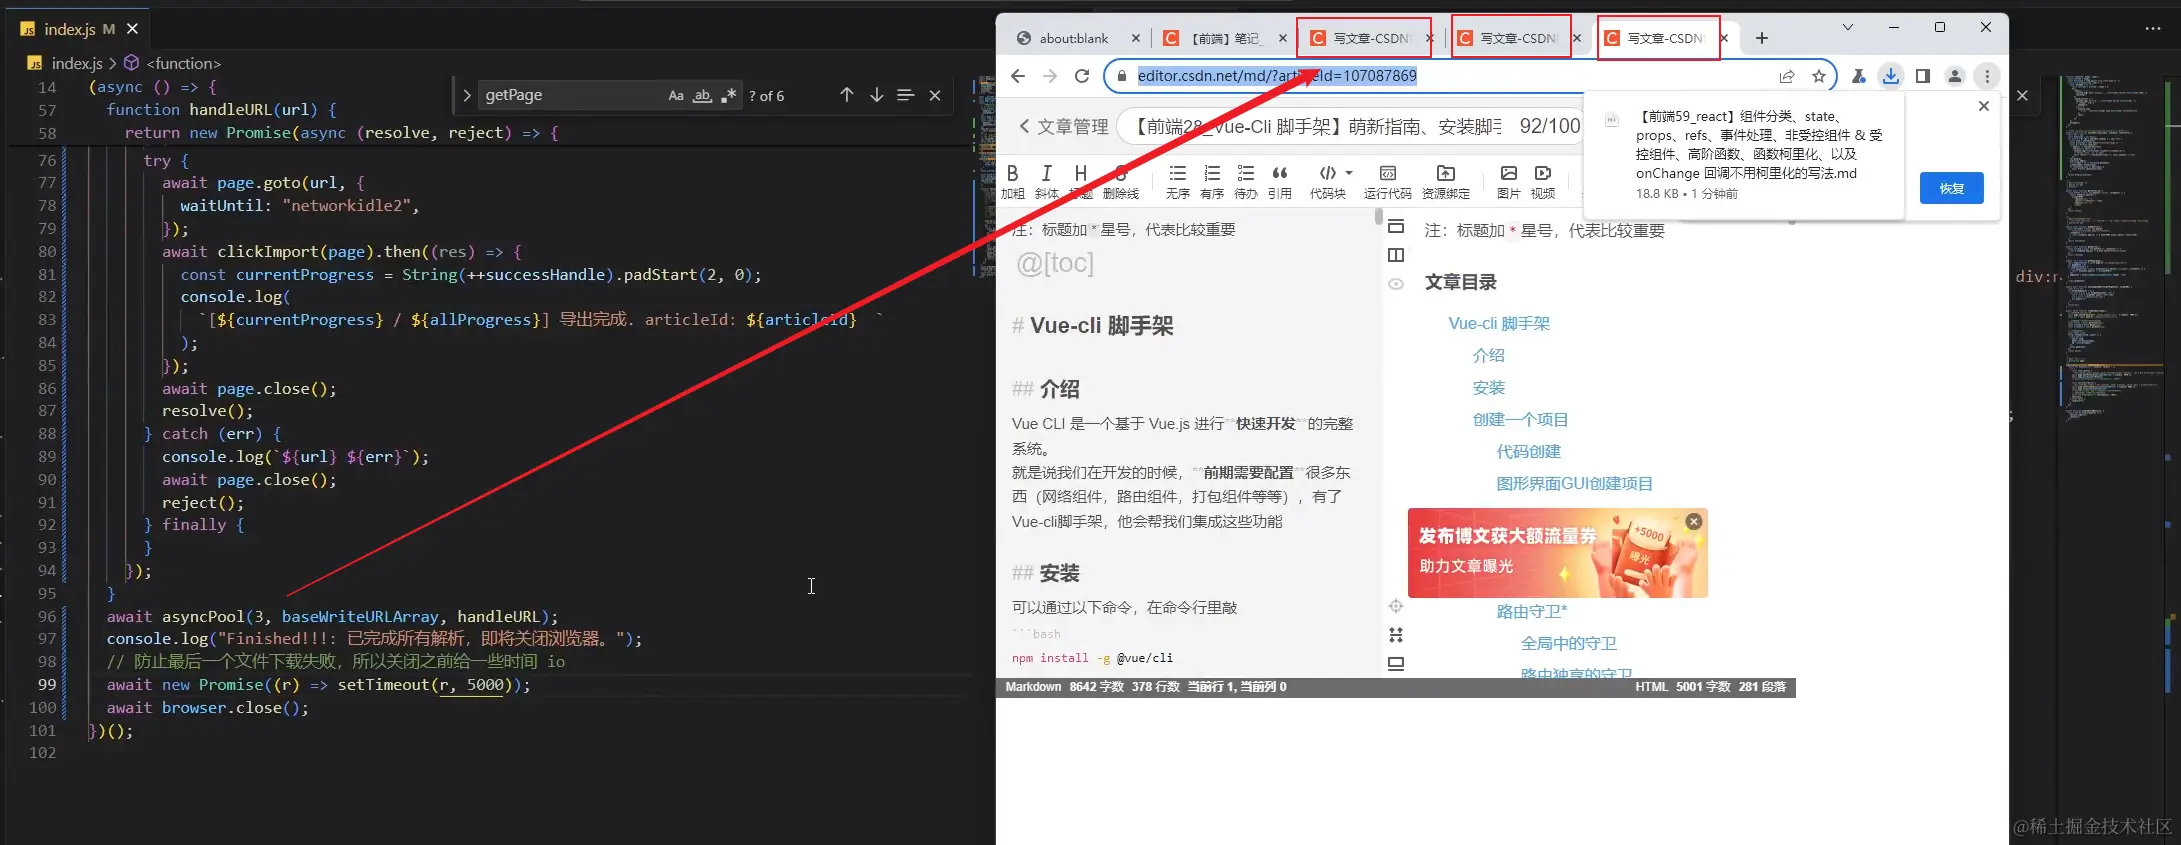Jump to 全局中的守卫 in contents
The width and height of the screenshot is (2181, 845).
pyautogui.click(x=1568, y=644)
